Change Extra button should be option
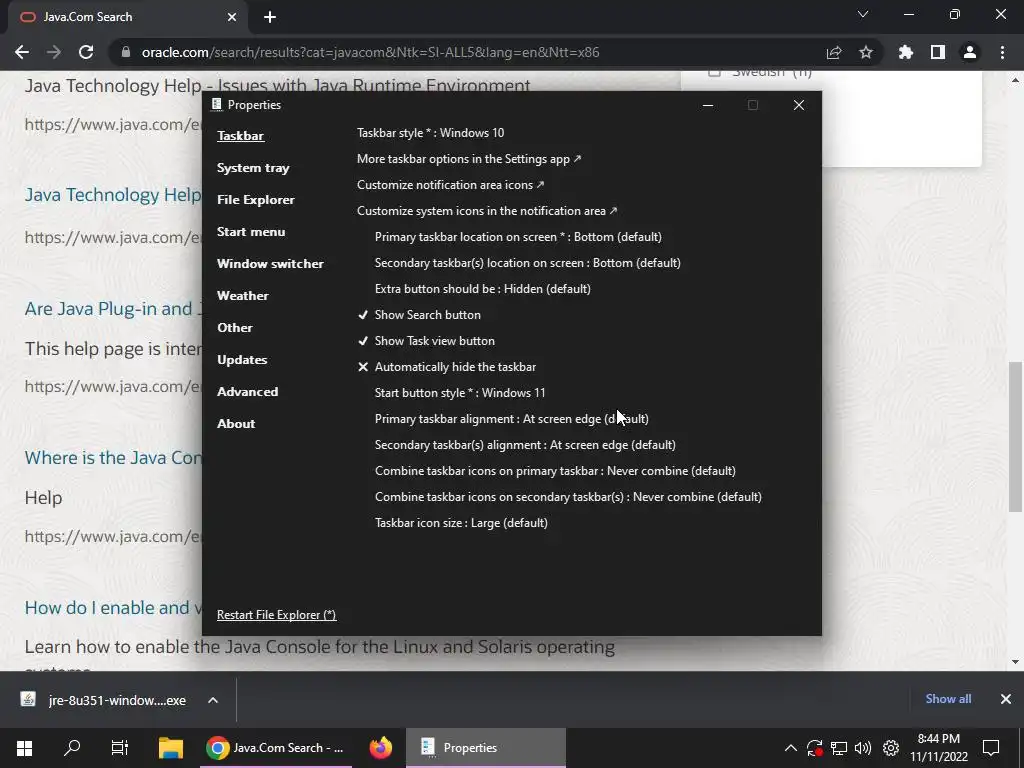This screenshot has width=1024, height=768. coord(483,289)
